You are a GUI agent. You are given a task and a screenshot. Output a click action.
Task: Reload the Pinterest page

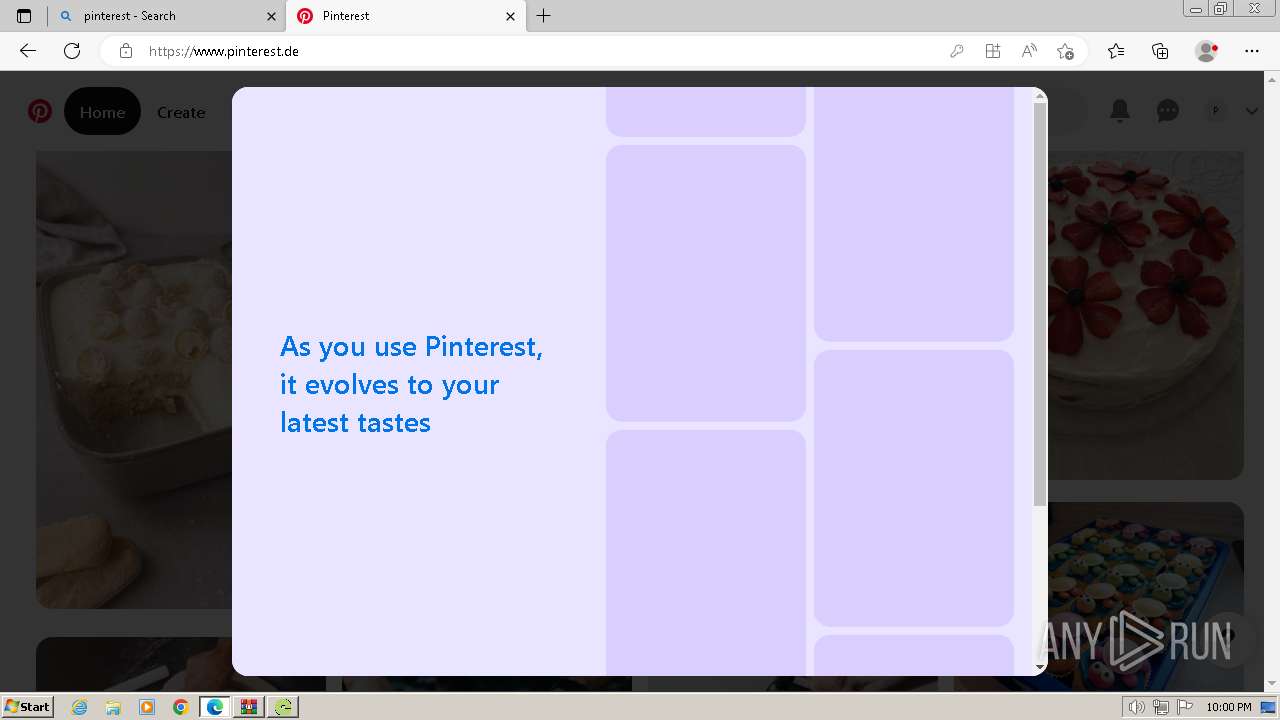point(72,51)
